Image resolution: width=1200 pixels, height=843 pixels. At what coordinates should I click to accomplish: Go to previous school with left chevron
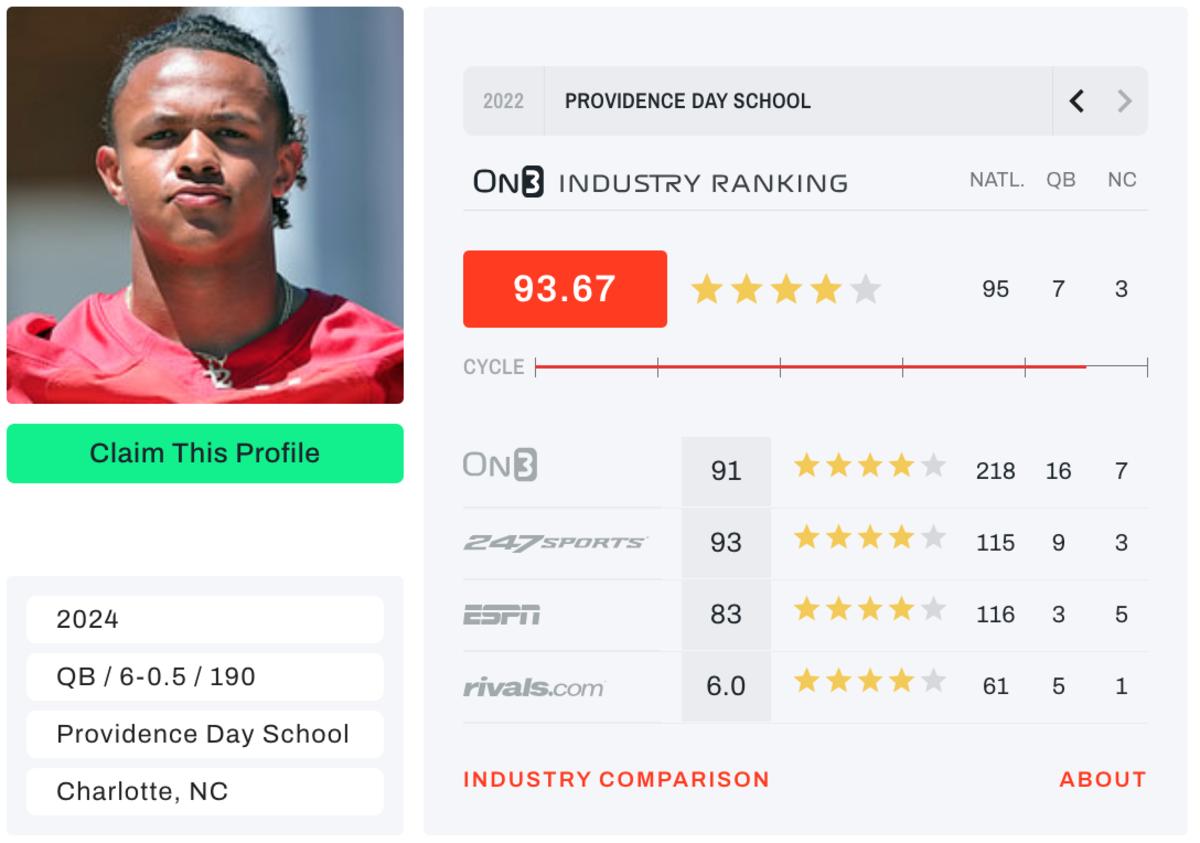coord(1076,101)
